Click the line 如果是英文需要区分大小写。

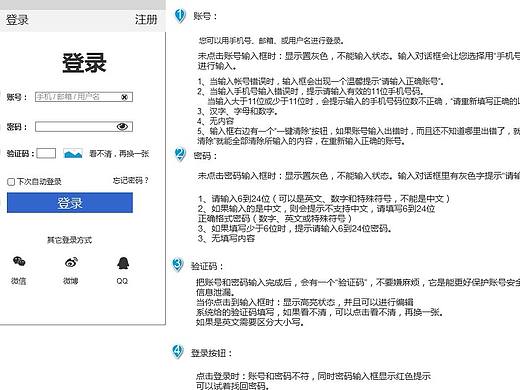250,322
